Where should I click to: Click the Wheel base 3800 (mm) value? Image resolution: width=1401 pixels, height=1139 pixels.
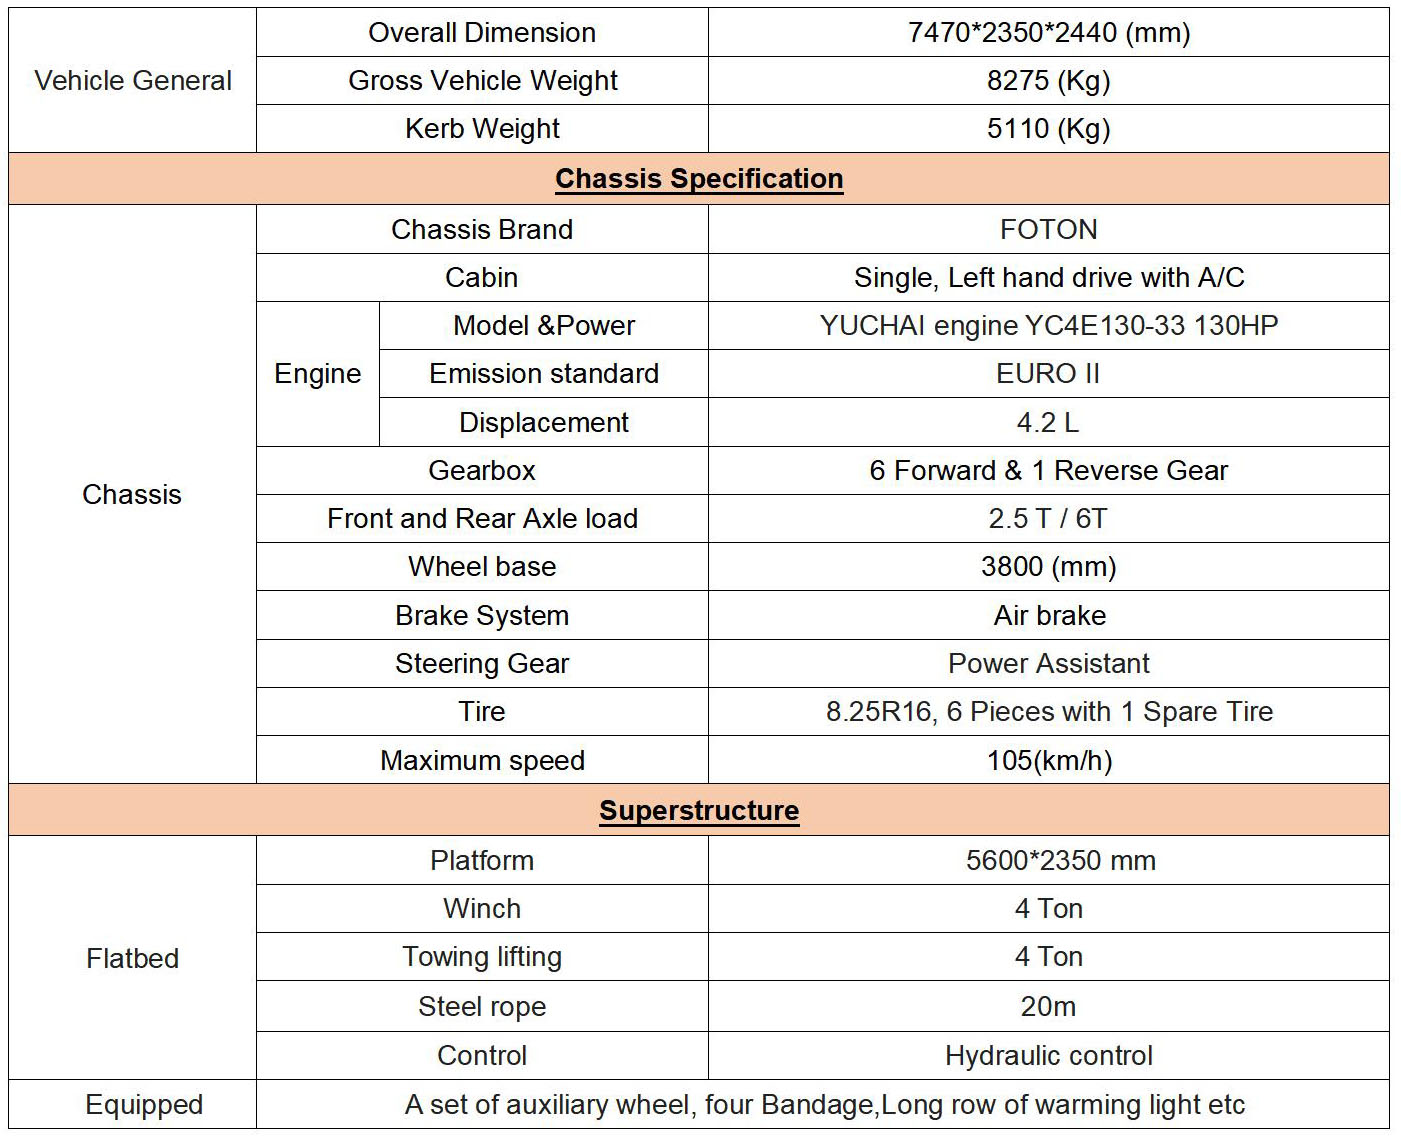coord(1049,566)
